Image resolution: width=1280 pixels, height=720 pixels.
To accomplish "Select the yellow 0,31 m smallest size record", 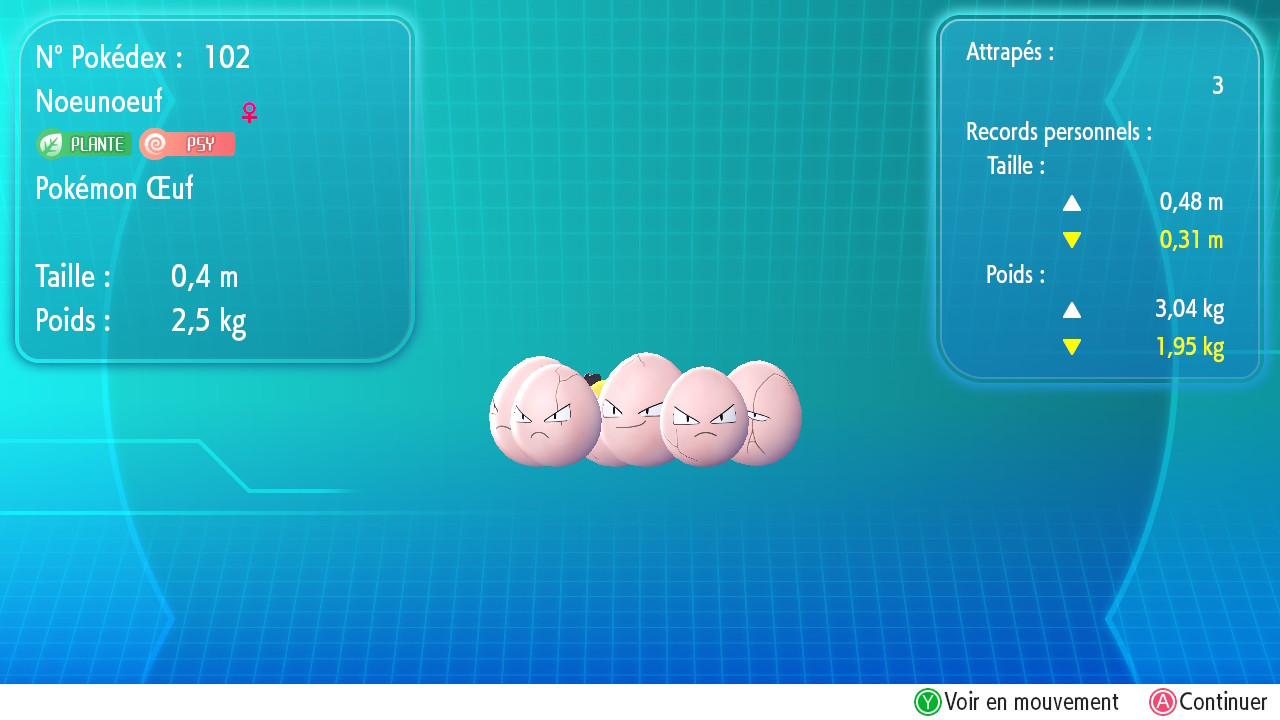I will (1191, 240).
